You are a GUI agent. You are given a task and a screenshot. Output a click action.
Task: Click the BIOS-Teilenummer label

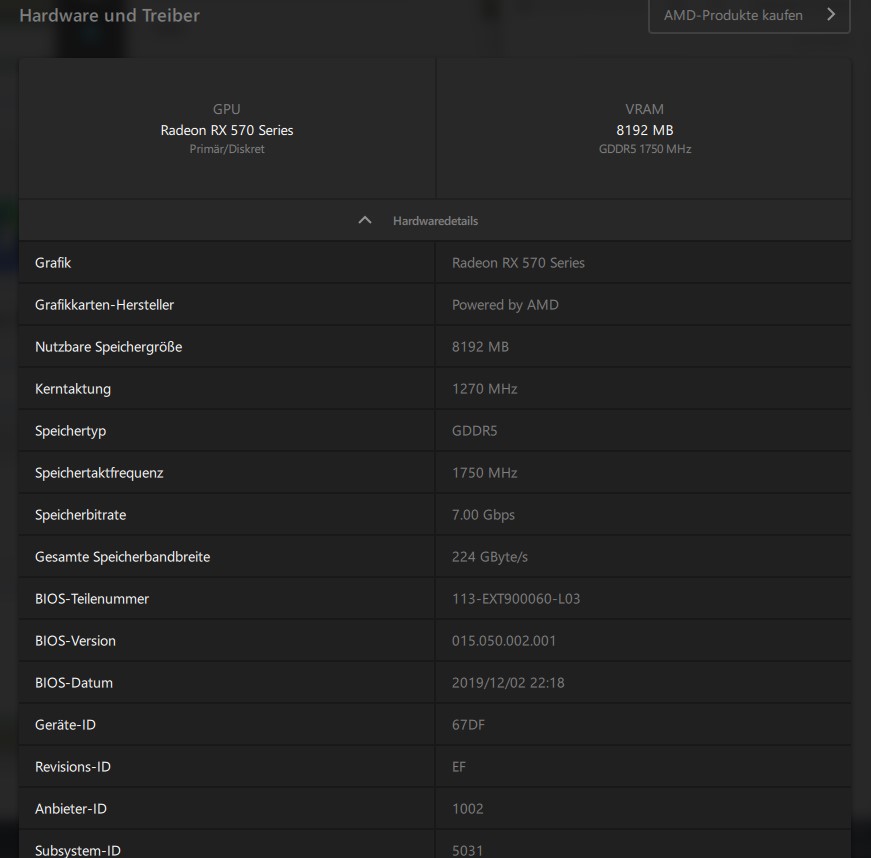(x=92, y=599)
